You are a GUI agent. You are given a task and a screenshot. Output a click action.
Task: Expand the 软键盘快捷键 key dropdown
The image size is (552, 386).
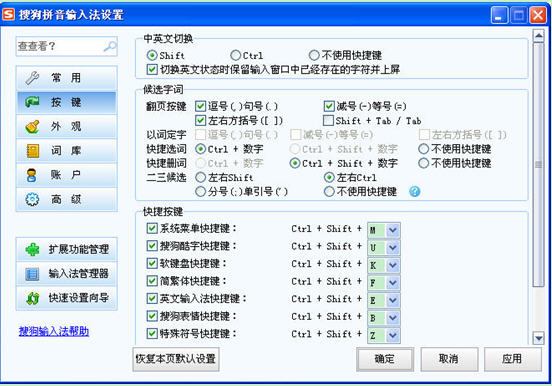point(393,265)
